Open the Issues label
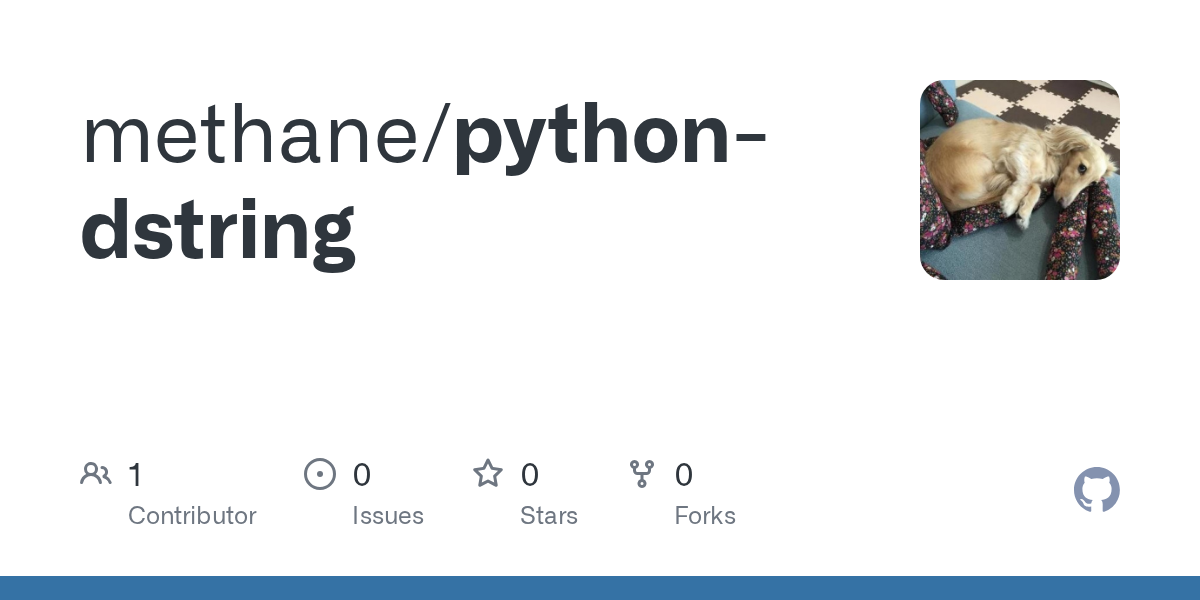 coord(388,516)
